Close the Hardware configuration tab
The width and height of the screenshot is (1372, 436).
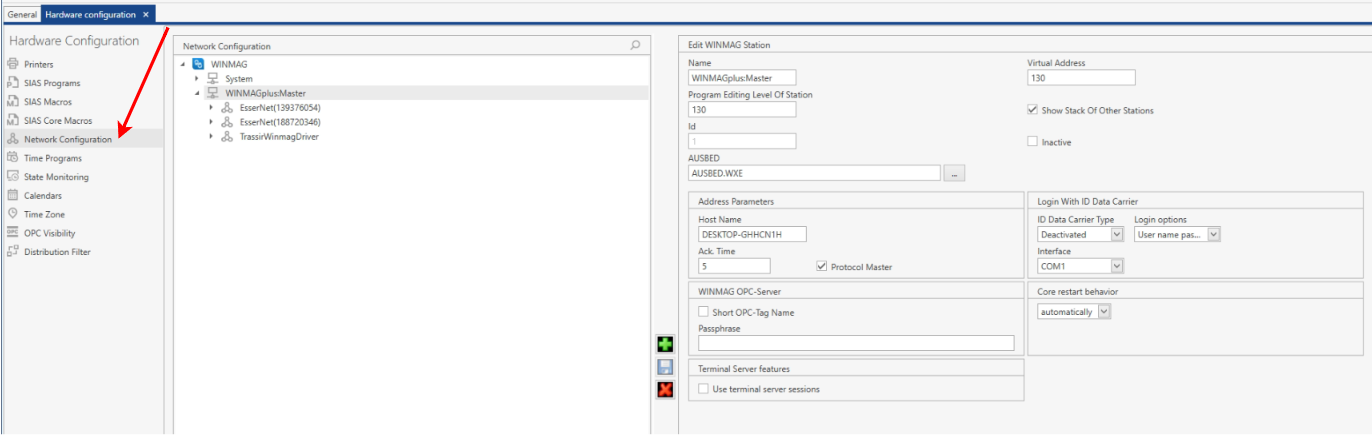146,14
